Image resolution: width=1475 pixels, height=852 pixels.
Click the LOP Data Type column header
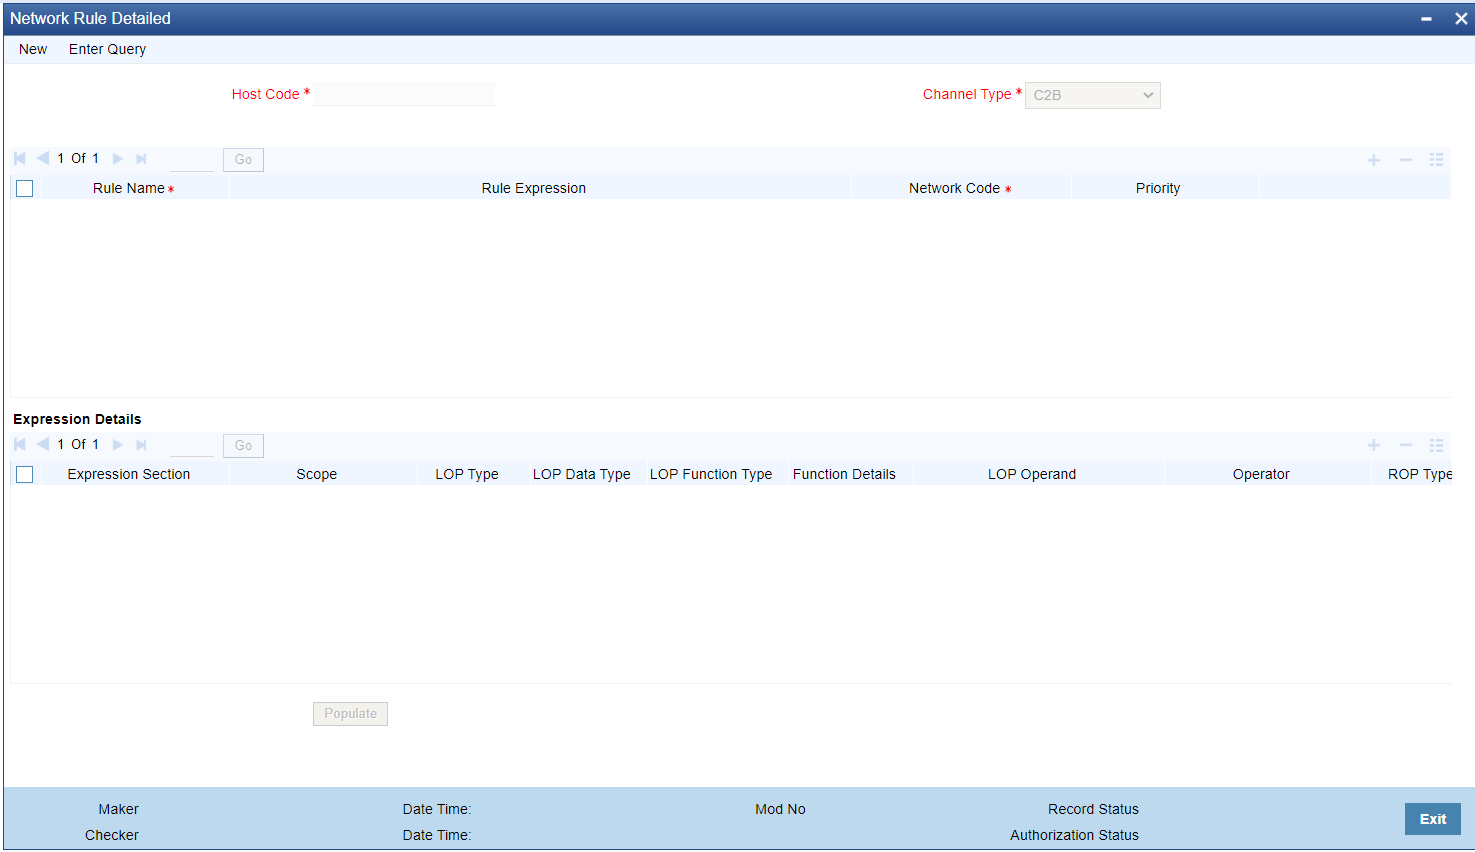[x=582, y=474]
